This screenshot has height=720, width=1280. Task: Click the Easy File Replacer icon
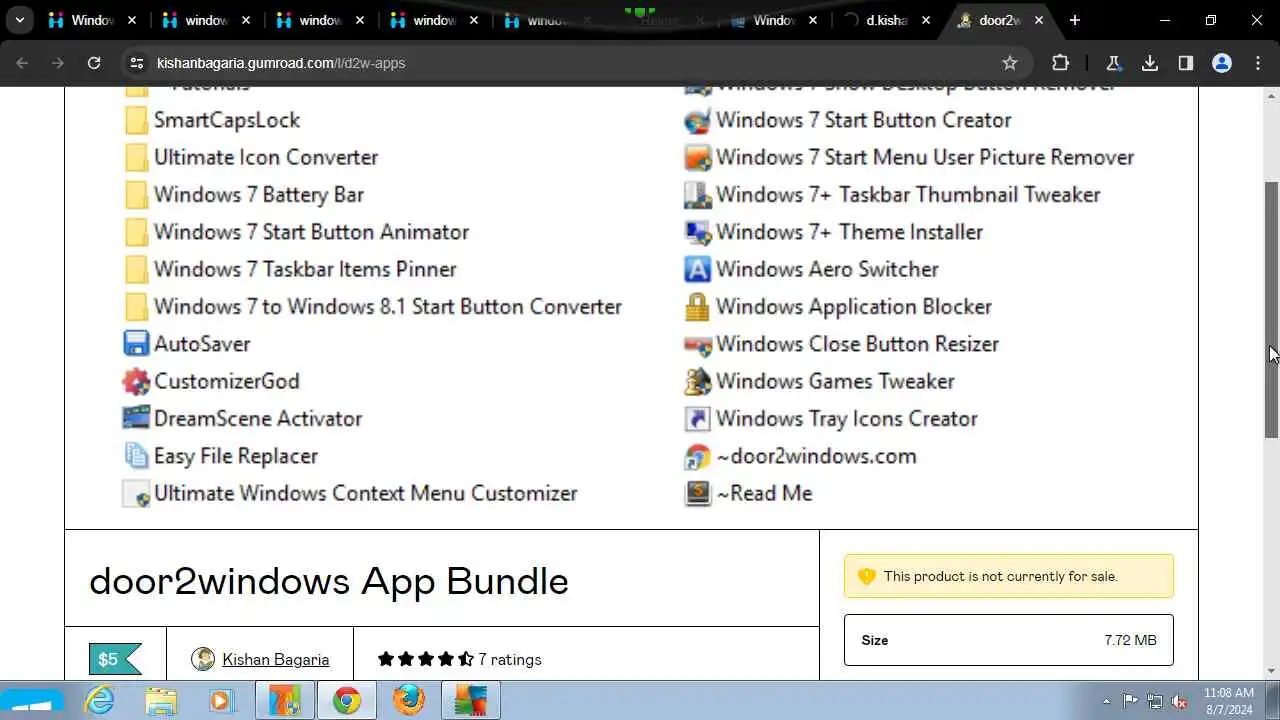coord(136,456)
